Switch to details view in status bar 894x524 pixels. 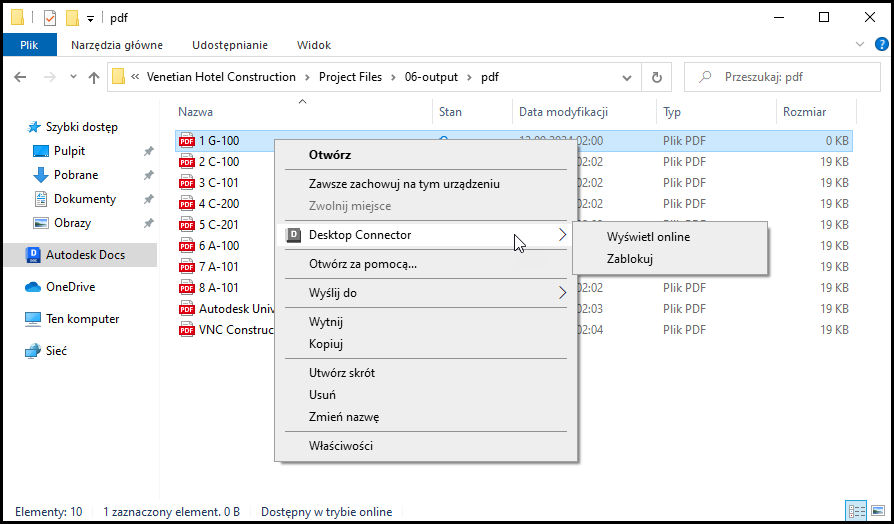[x=857, y=511]
